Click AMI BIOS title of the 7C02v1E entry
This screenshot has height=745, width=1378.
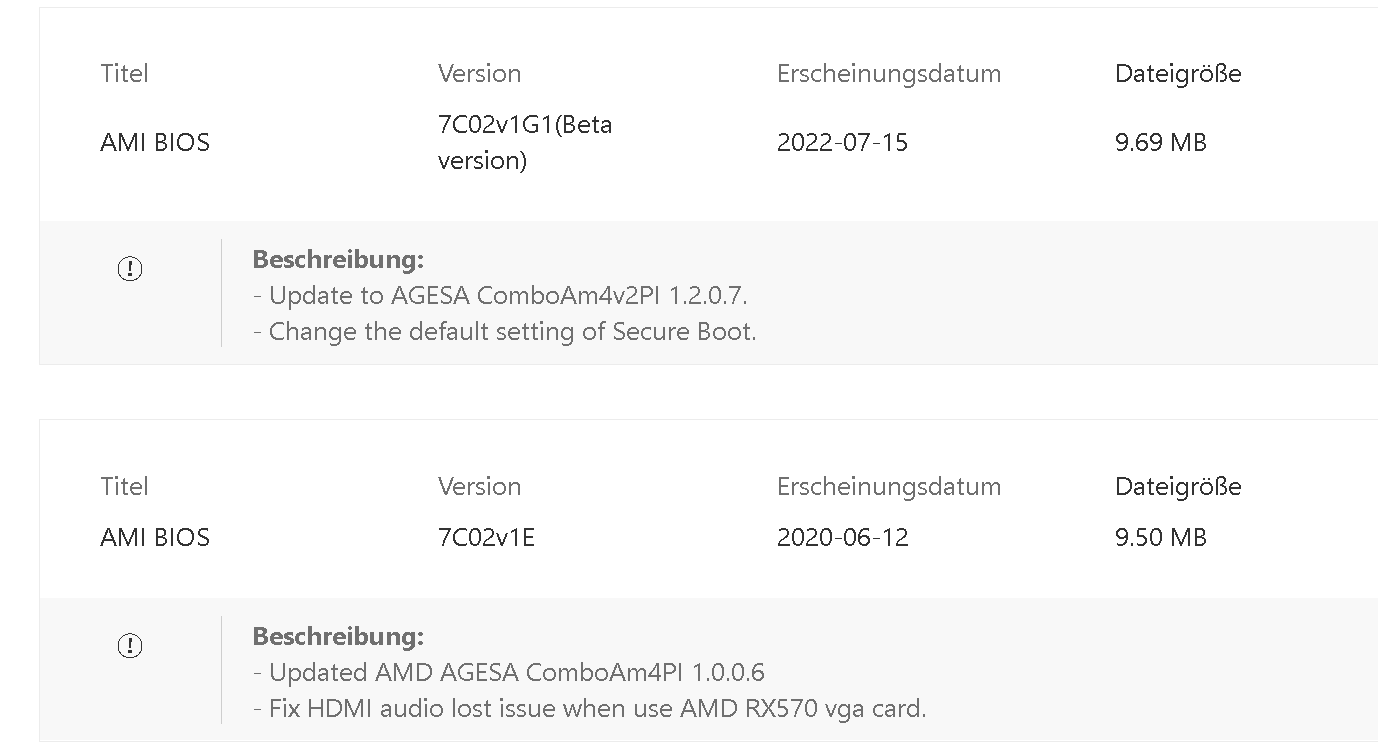point(155,537)
